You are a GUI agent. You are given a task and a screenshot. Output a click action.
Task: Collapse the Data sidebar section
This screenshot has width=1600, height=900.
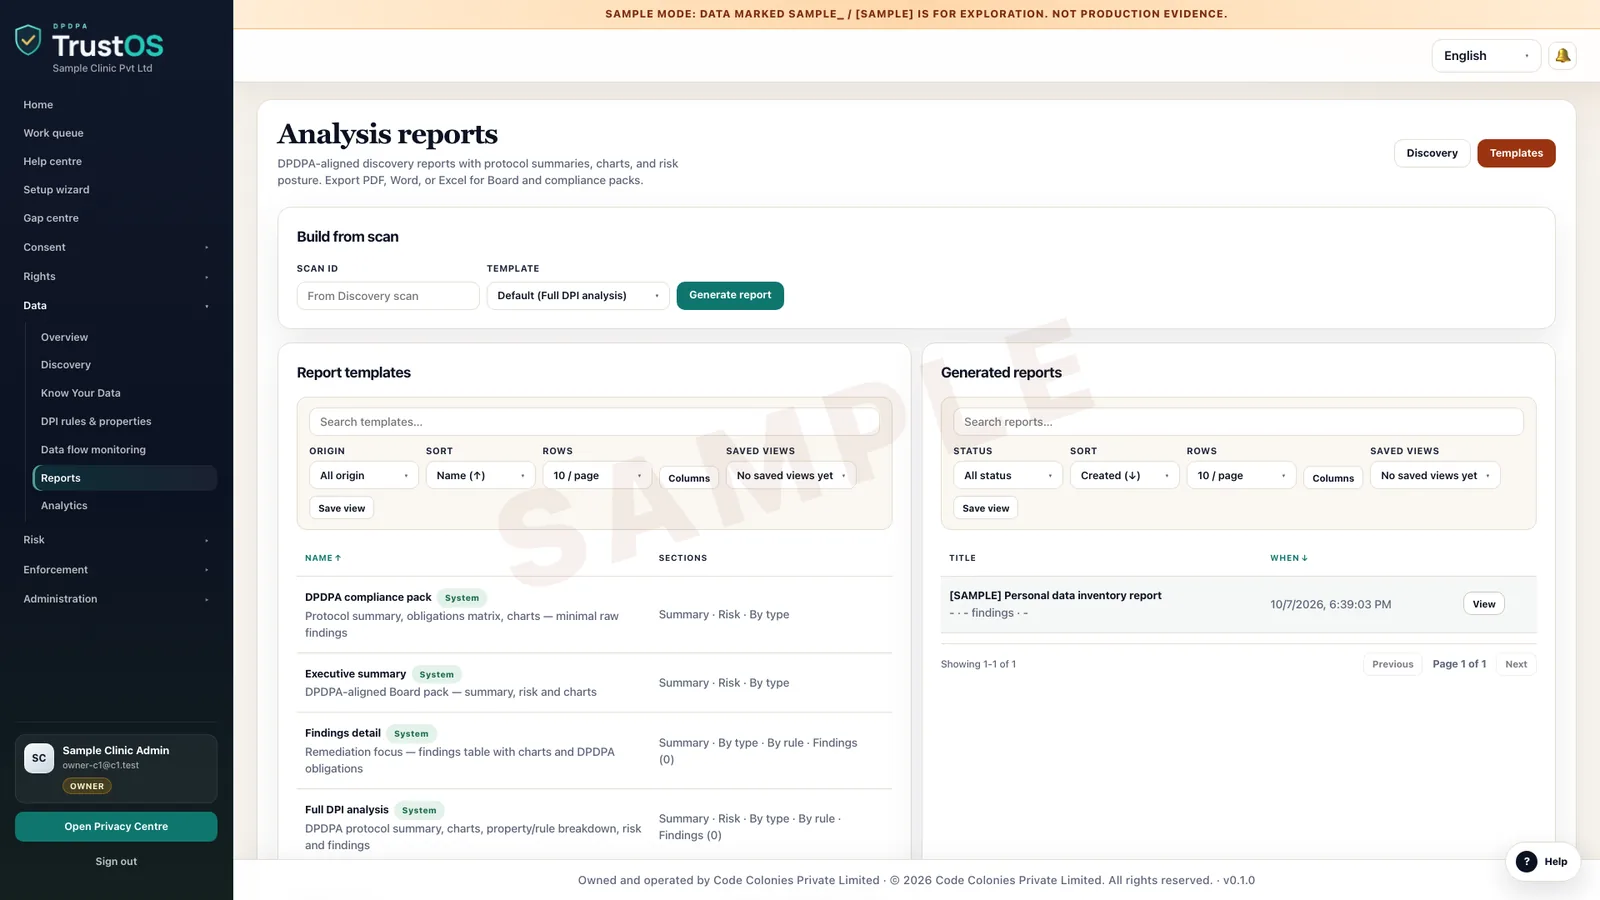116,306
